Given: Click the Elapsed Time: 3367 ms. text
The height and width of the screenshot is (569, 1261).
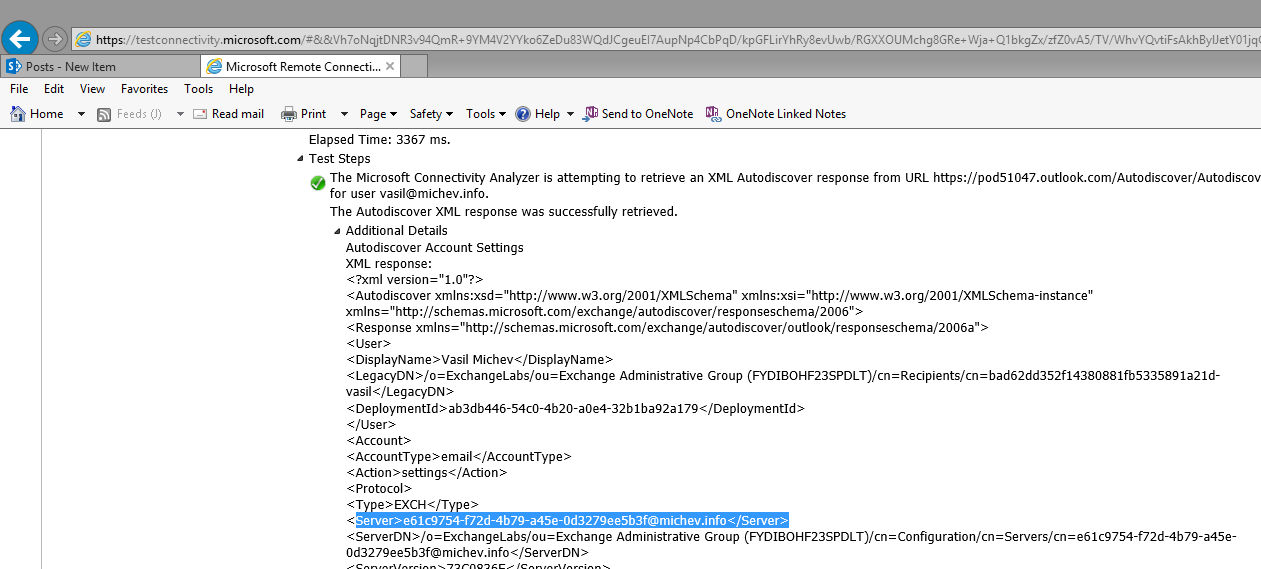Looking at the screenshot, I should click(379, 140).
